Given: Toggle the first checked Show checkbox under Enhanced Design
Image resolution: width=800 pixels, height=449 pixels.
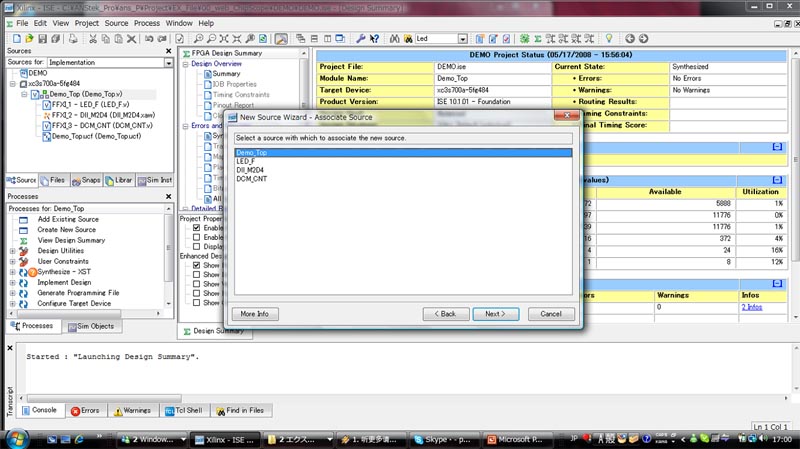Looking at the screenshot, I should pos(196,265).
